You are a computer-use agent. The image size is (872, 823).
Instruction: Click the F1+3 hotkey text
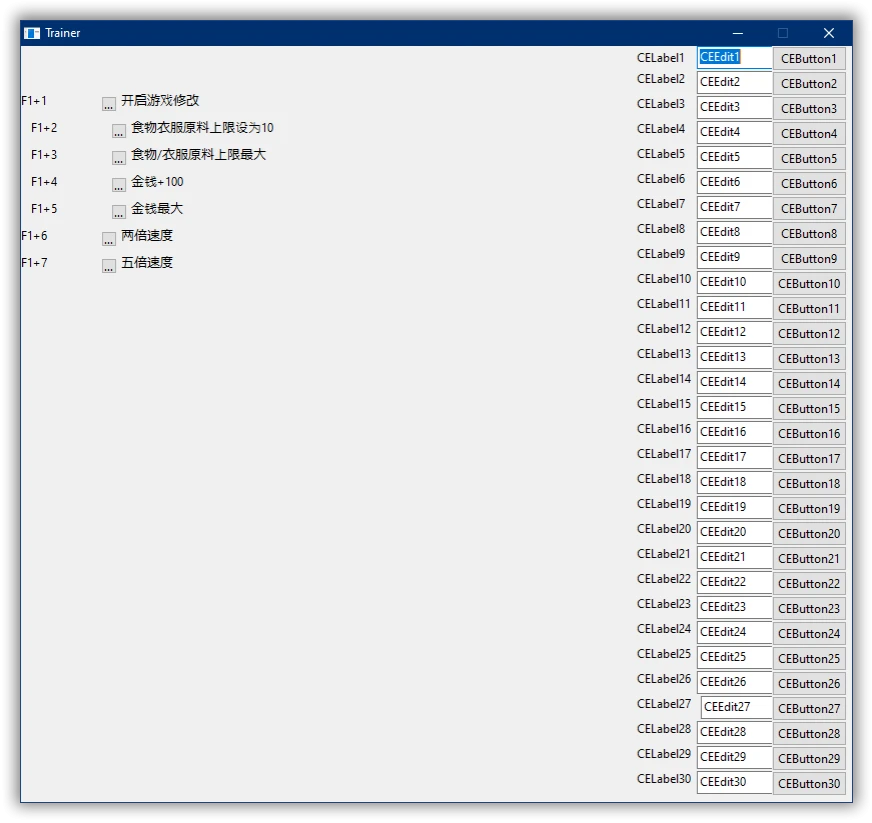[x=44, y=155]
